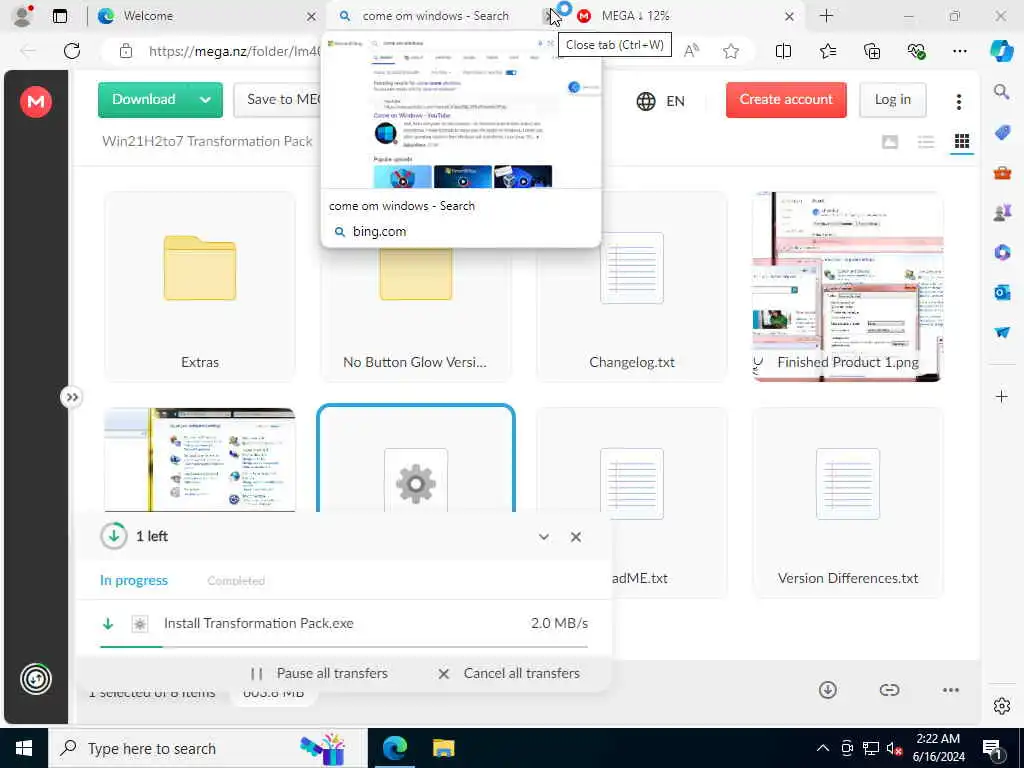Click Cancel all transfers
This screenshot has height=768, width=1024.
pos(509,673)
